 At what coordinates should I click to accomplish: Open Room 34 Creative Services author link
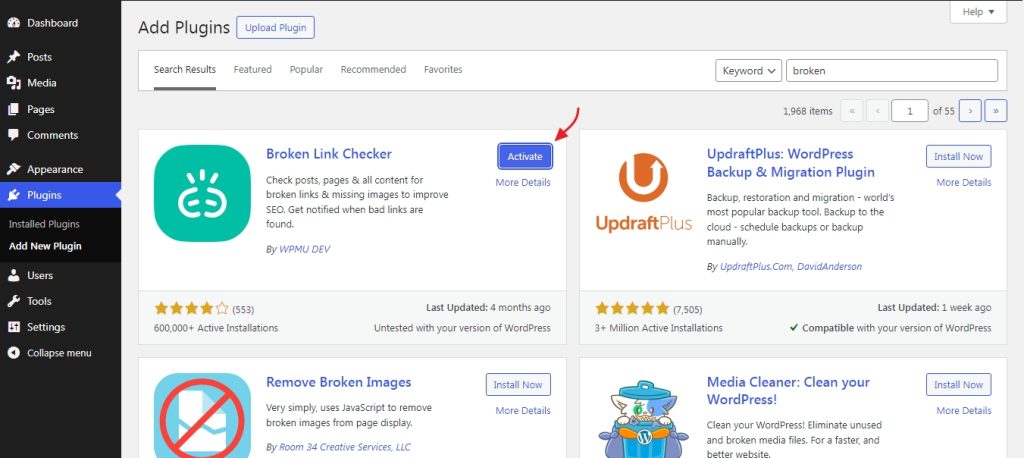(x=345, y=448)
